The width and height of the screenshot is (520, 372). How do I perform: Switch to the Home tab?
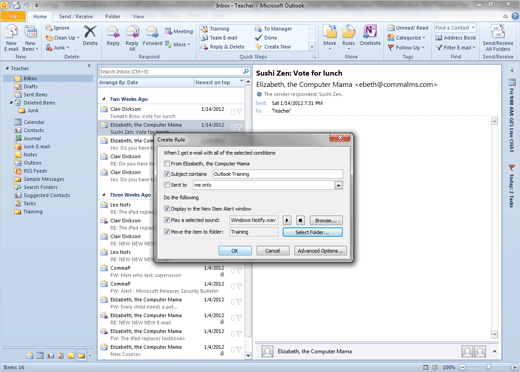40,16
